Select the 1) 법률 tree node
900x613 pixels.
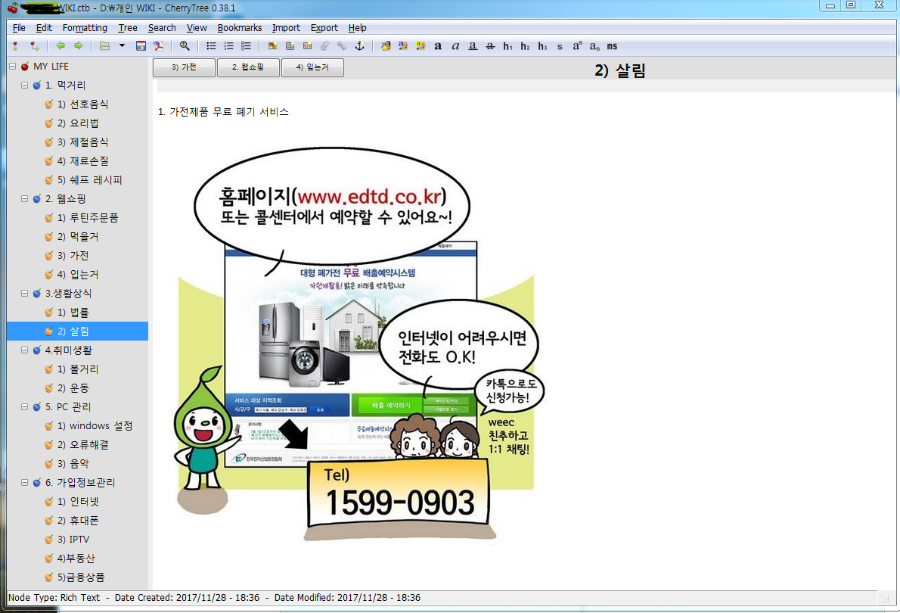click(x=73, y=313)
